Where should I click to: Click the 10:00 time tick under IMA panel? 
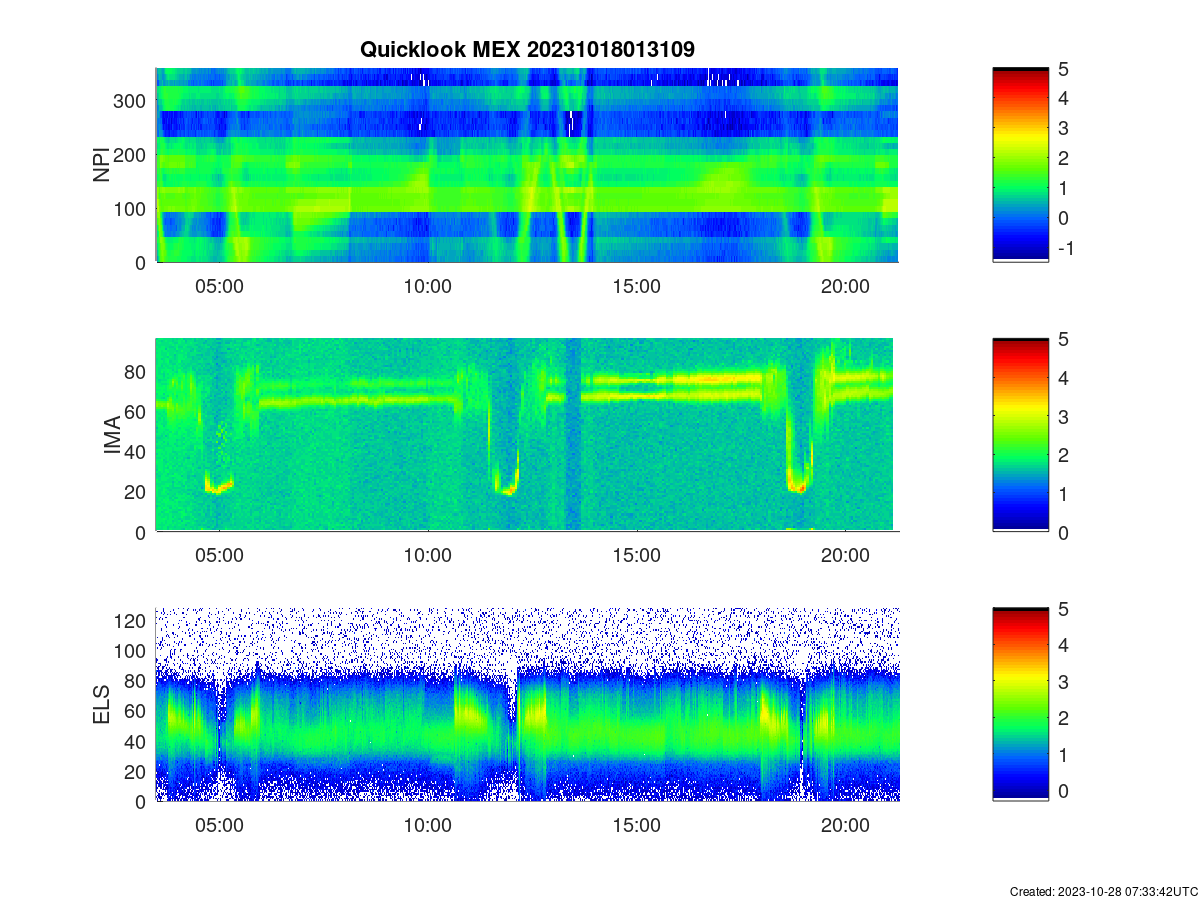[x=428, y=556]
